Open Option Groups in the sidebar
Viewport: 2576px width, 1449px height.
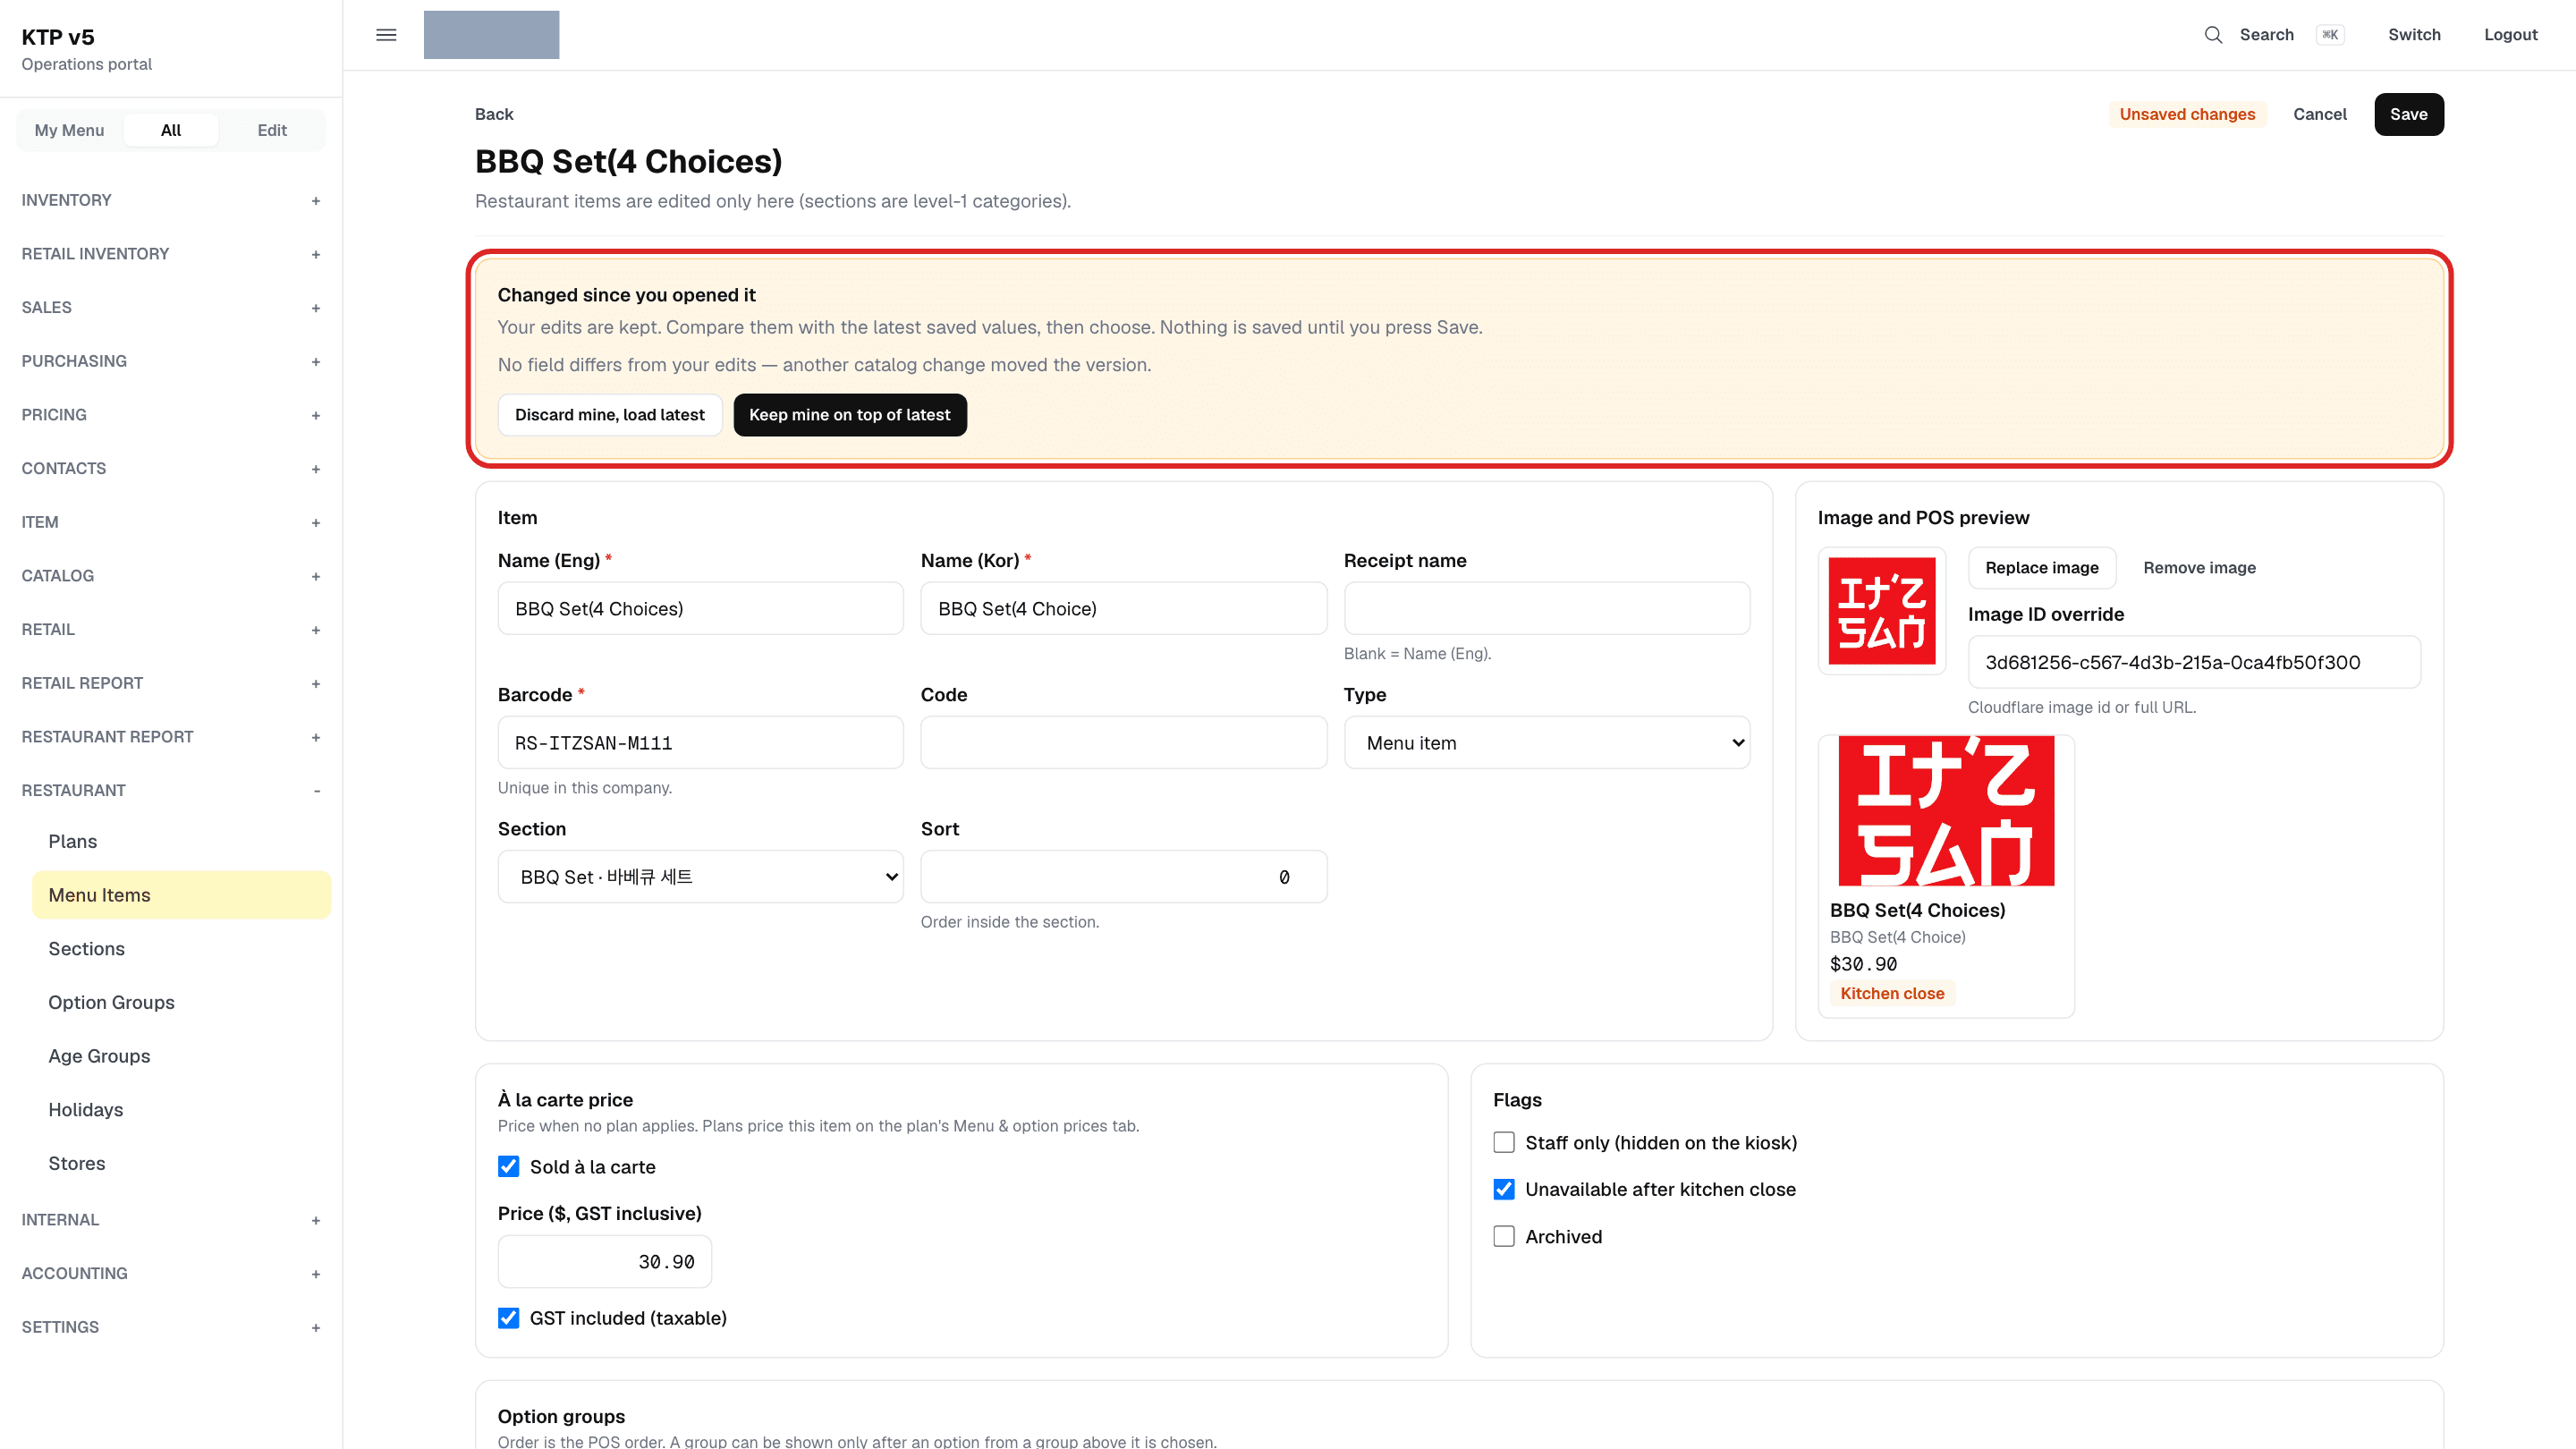(x=111, y=1002)
